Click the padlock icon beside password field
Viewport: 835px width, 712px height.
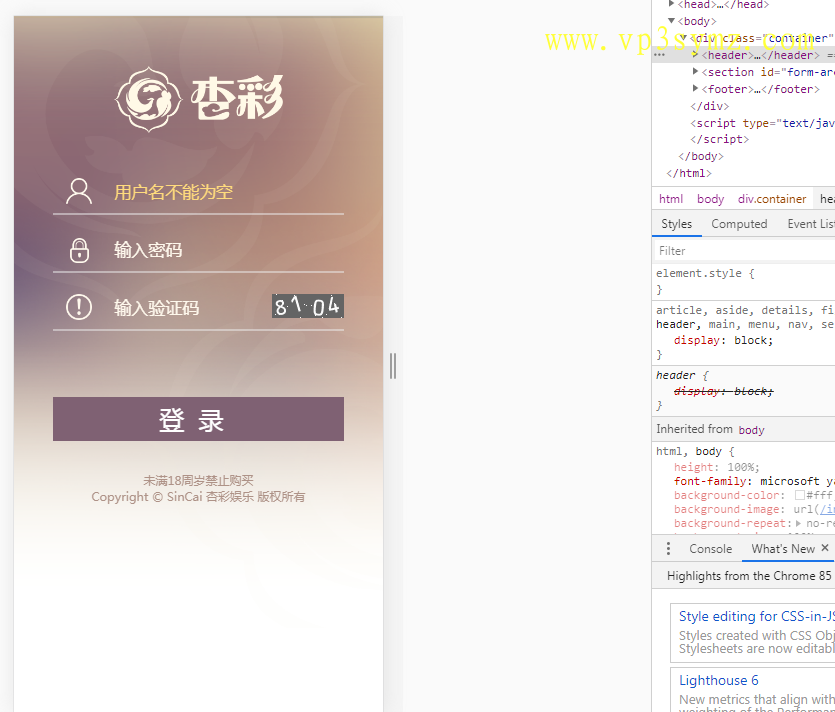(x=79, y=250)
